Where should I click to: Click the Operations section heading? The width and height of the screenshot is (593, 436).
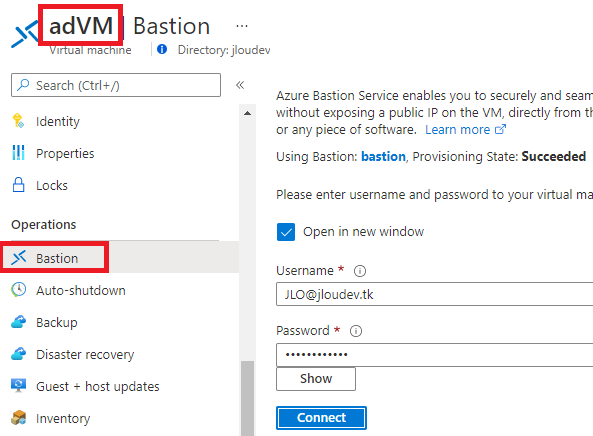click(x=44, y=225)
